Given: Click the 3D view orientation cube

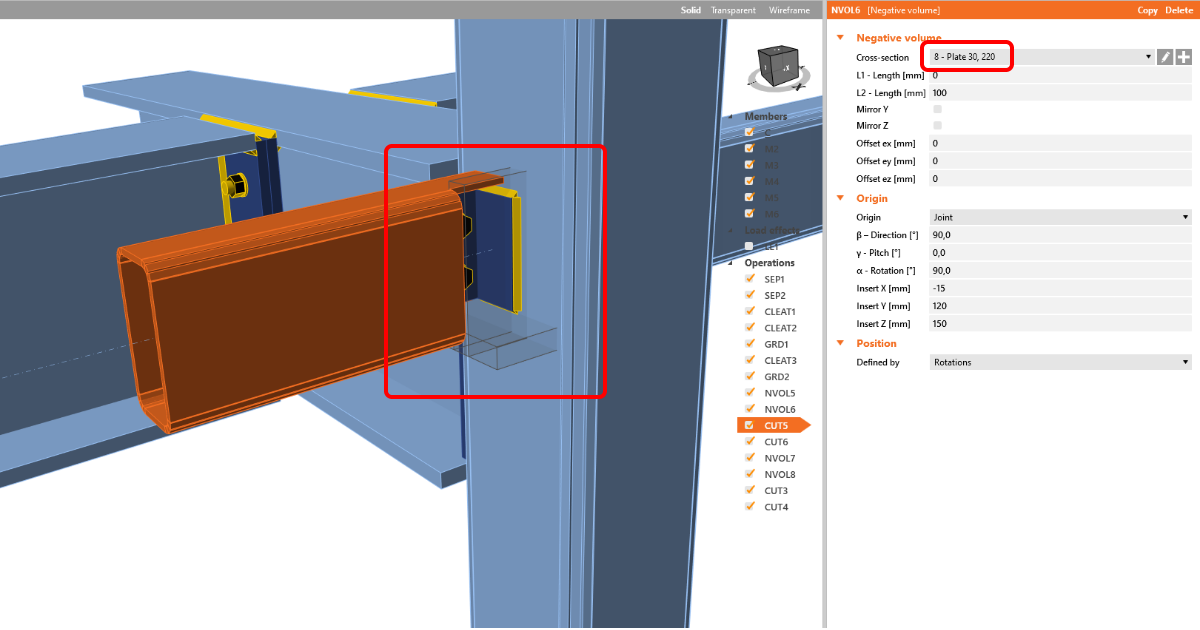Looking at the screenshot, I should (x=778, y=67).
